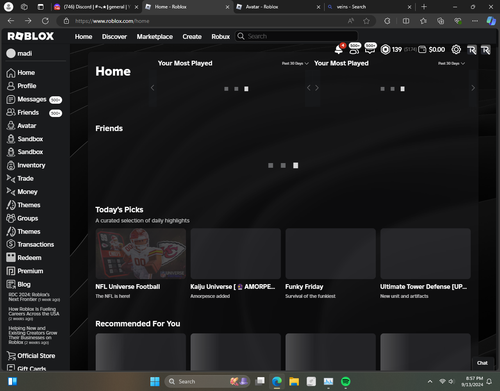Go back in browser history

click(x=11, y=21)
